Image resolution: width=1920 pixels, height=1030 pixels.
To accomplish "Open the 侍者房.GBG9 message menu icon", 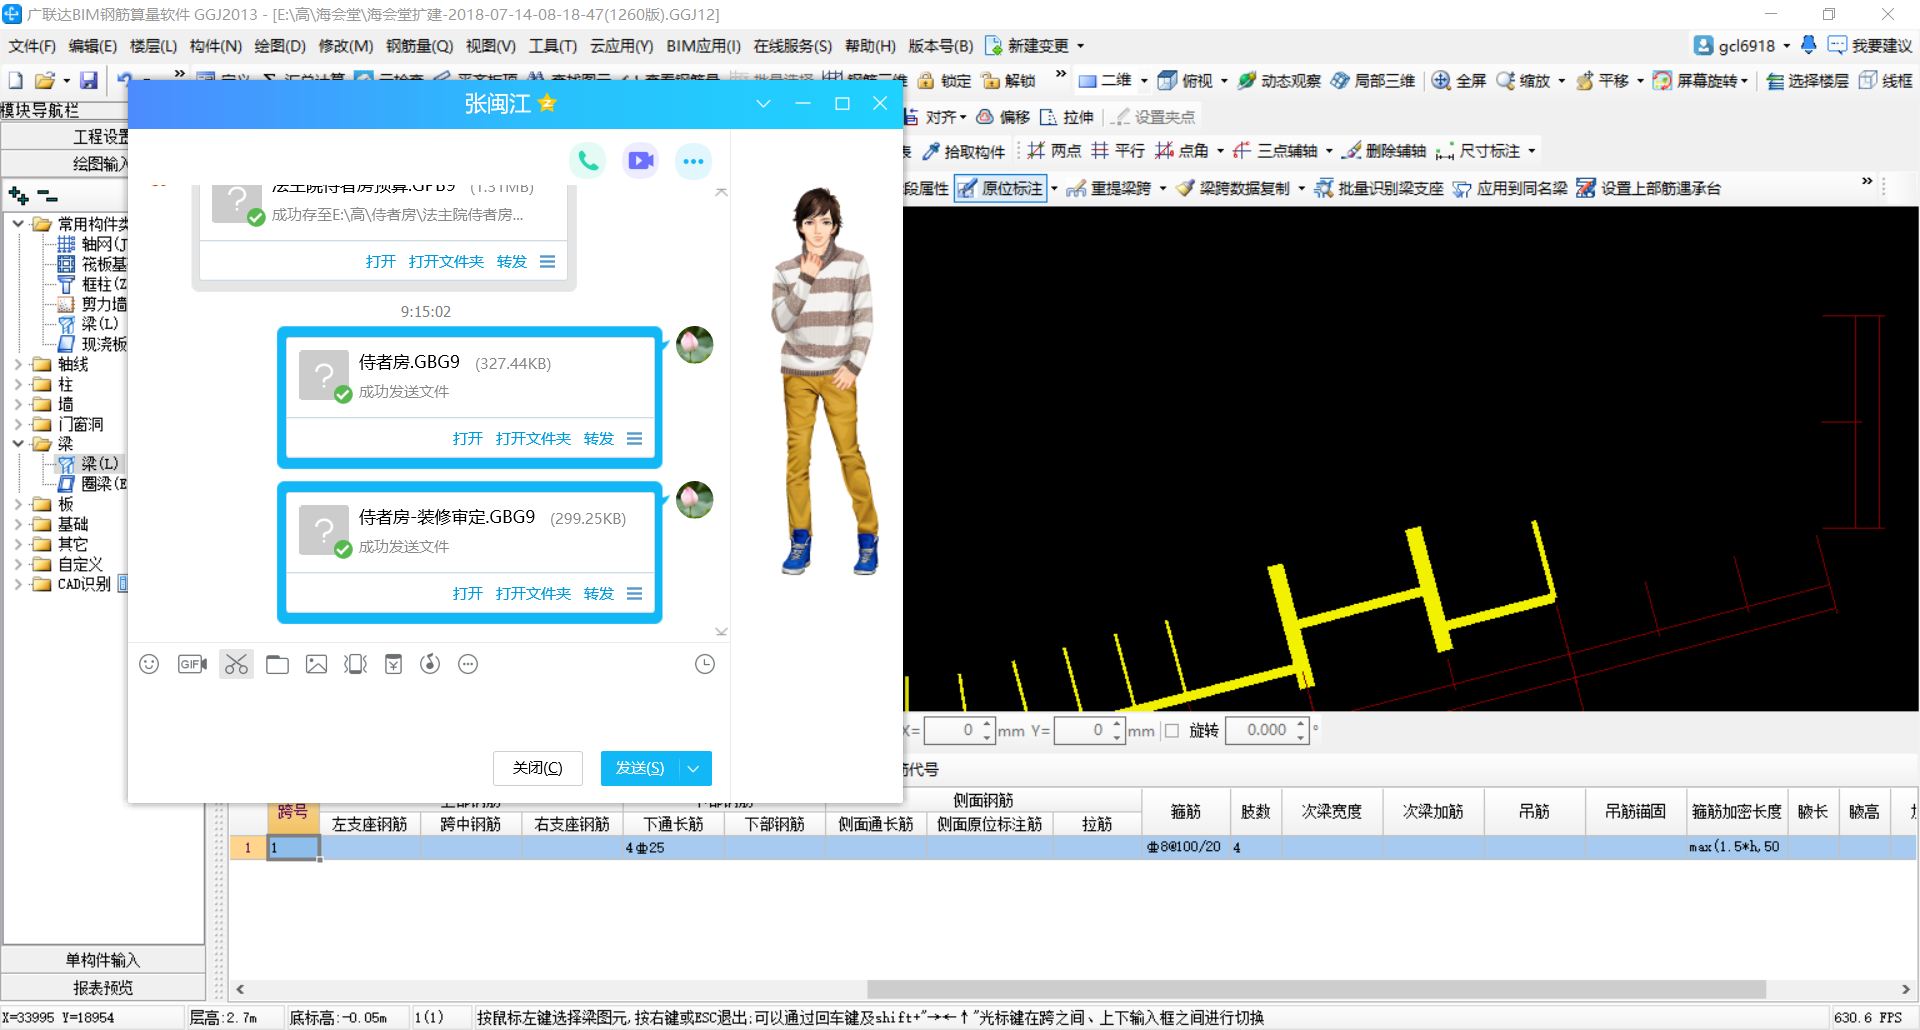I will pyautogui.click(x=634, y=438).
